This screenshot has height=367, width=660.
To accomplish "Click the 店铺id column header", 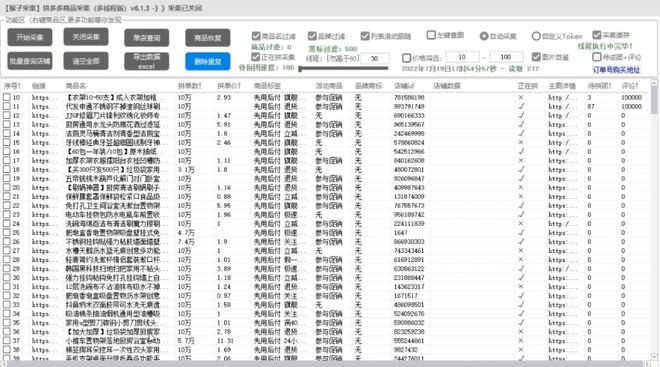I will coord(404,86).
